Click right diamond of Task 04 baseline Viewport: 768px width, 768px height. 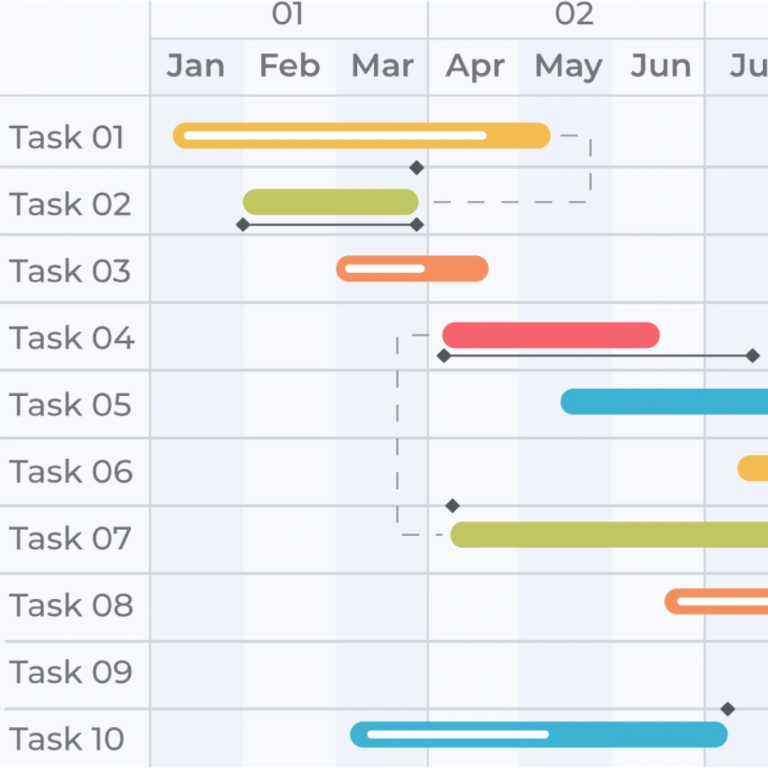click(753, 356)
